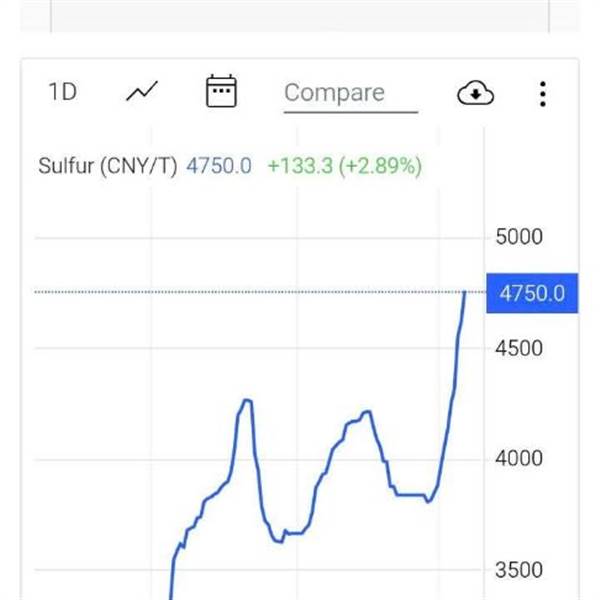Viewport: 600px width, 600px height.
Task: Click the dotted current price line
Action: pos(250,292)
